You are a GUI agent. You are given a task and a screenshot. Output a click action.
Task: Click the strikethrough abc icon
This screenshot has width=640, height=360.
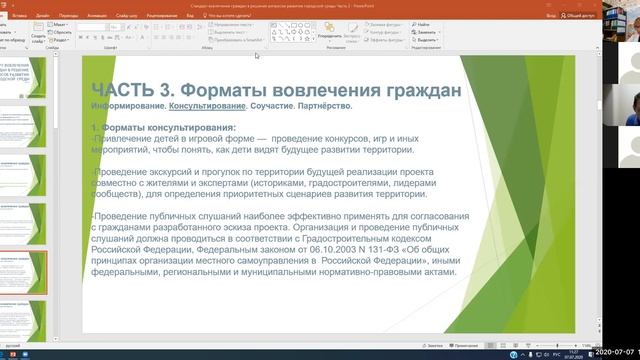point(109,38)
